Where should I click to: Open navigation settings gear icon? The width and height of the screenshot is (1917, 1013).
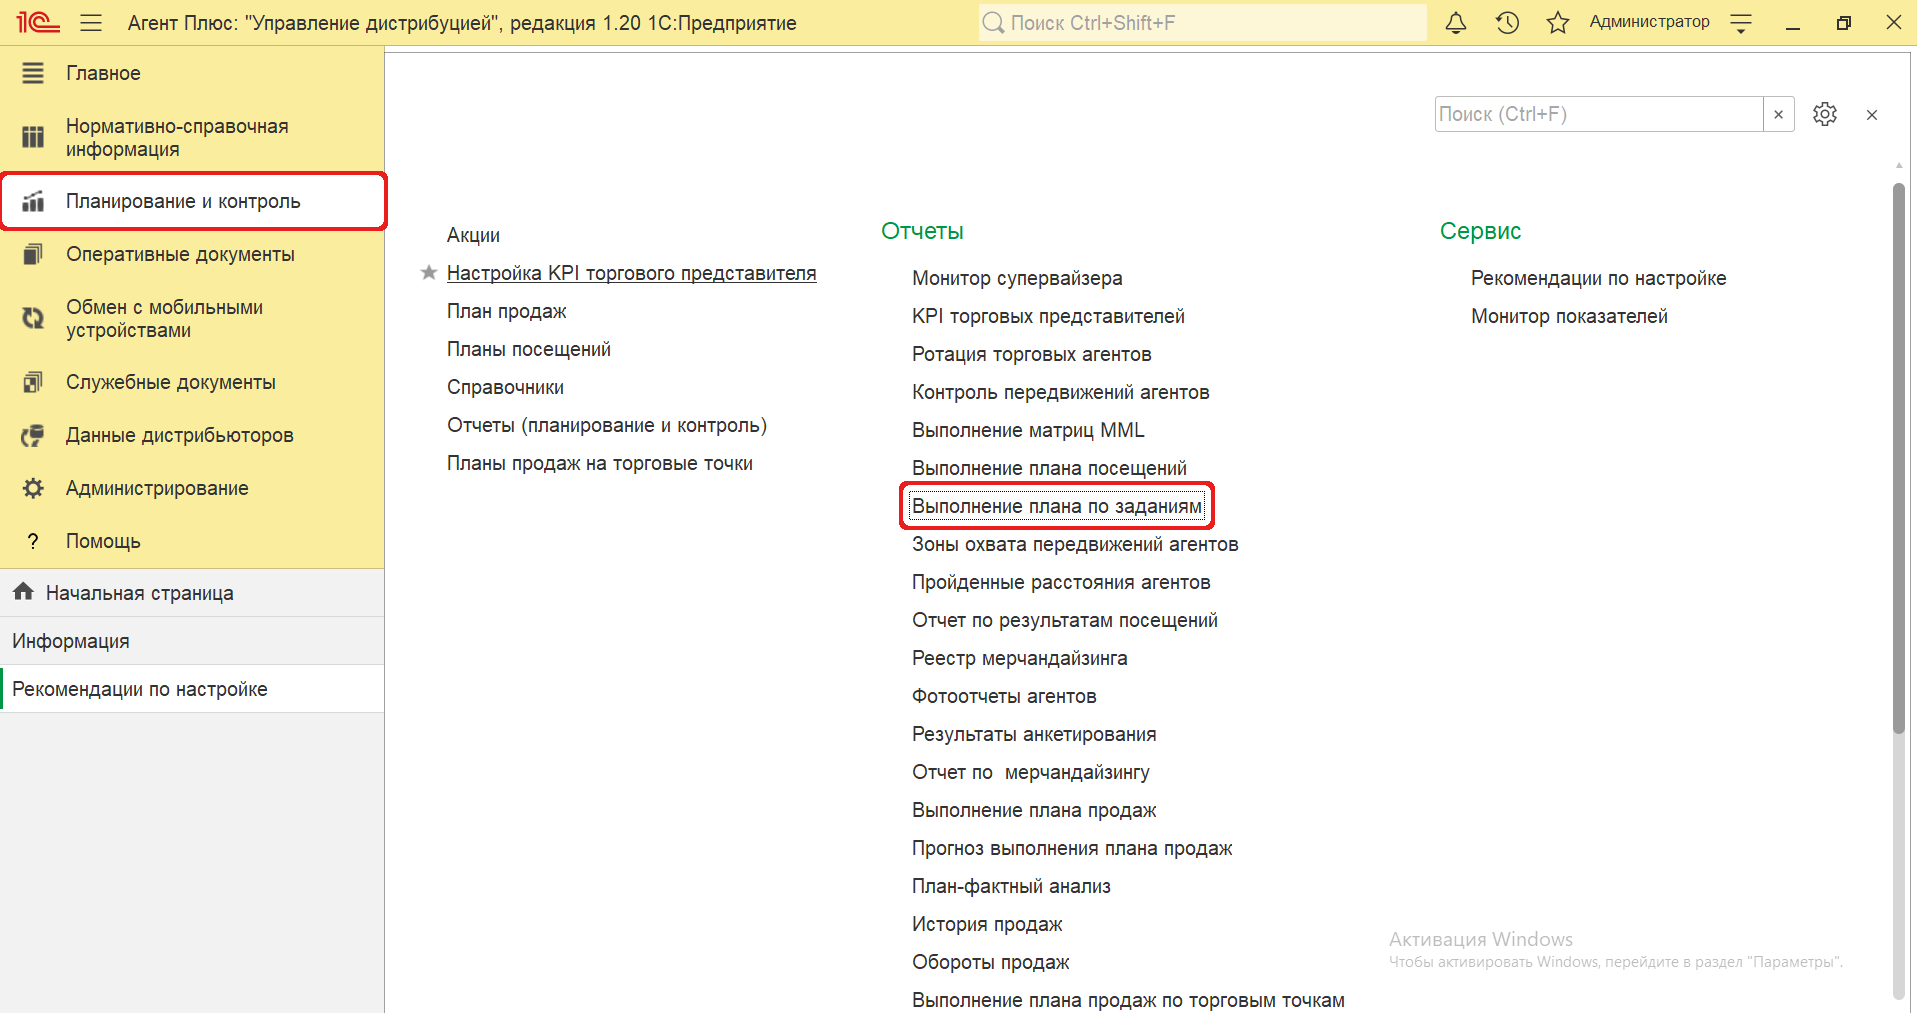pyautogui.click(x=1825, y=114)
